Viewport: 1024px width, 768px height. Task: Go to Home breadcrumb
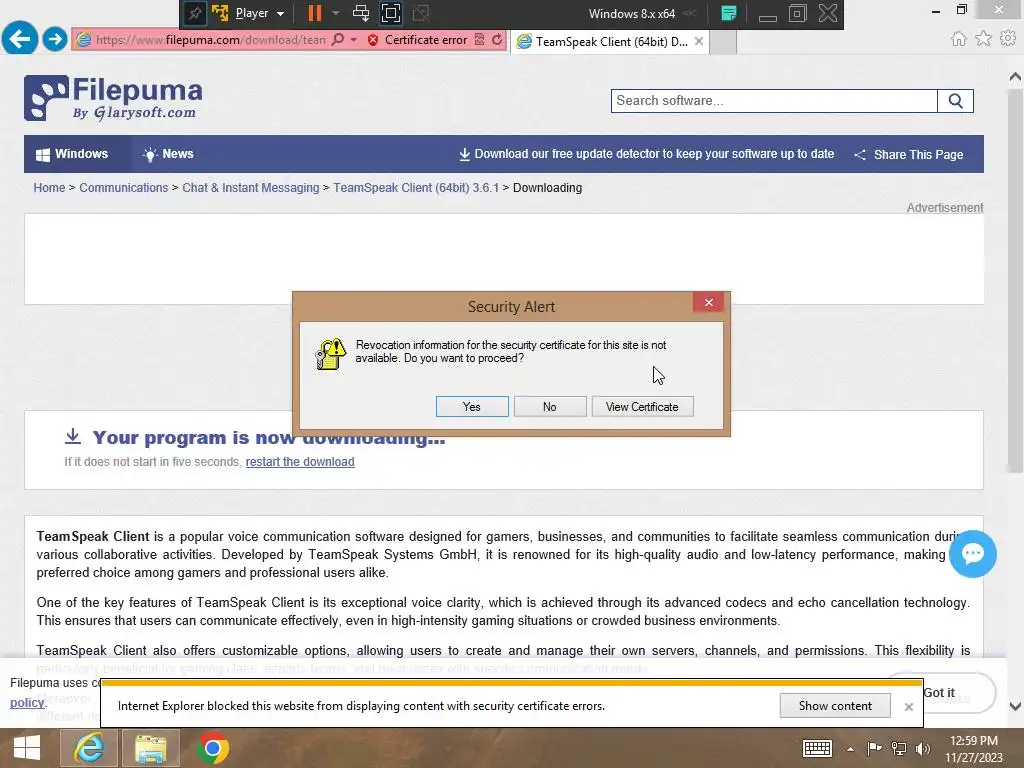pos(49,187)
